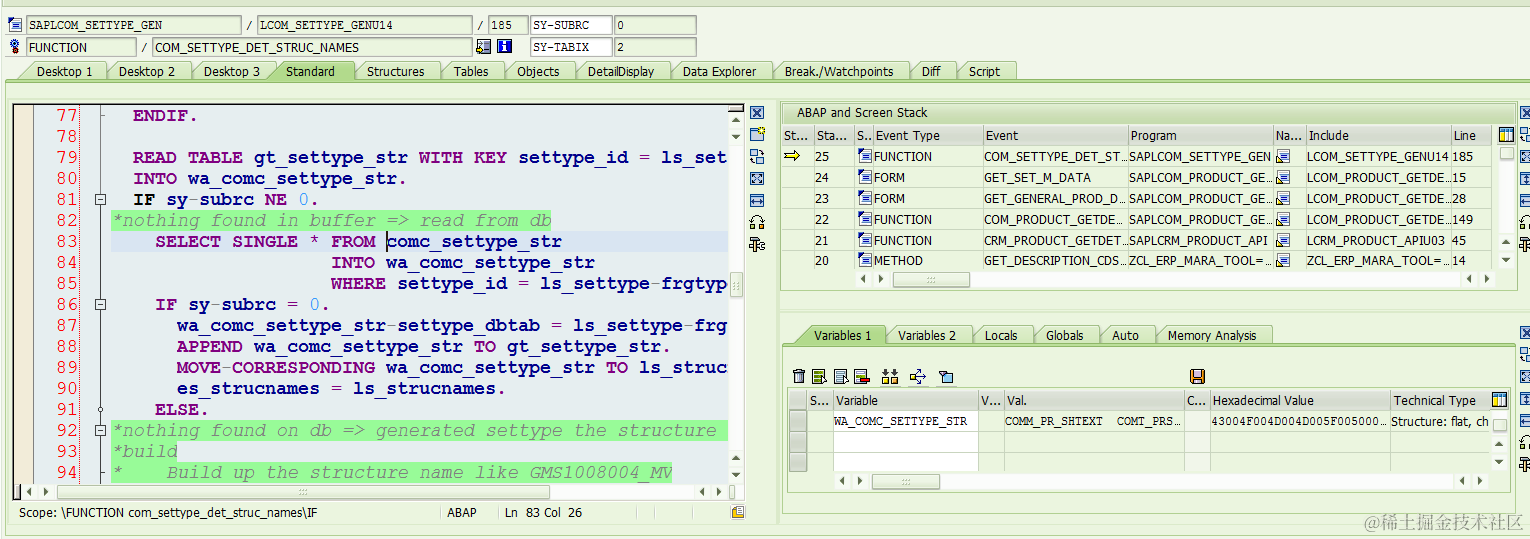This screenshot has width=1530, height=539.
Task: Click the Technical Type column header
Action: pos(1439,400)
